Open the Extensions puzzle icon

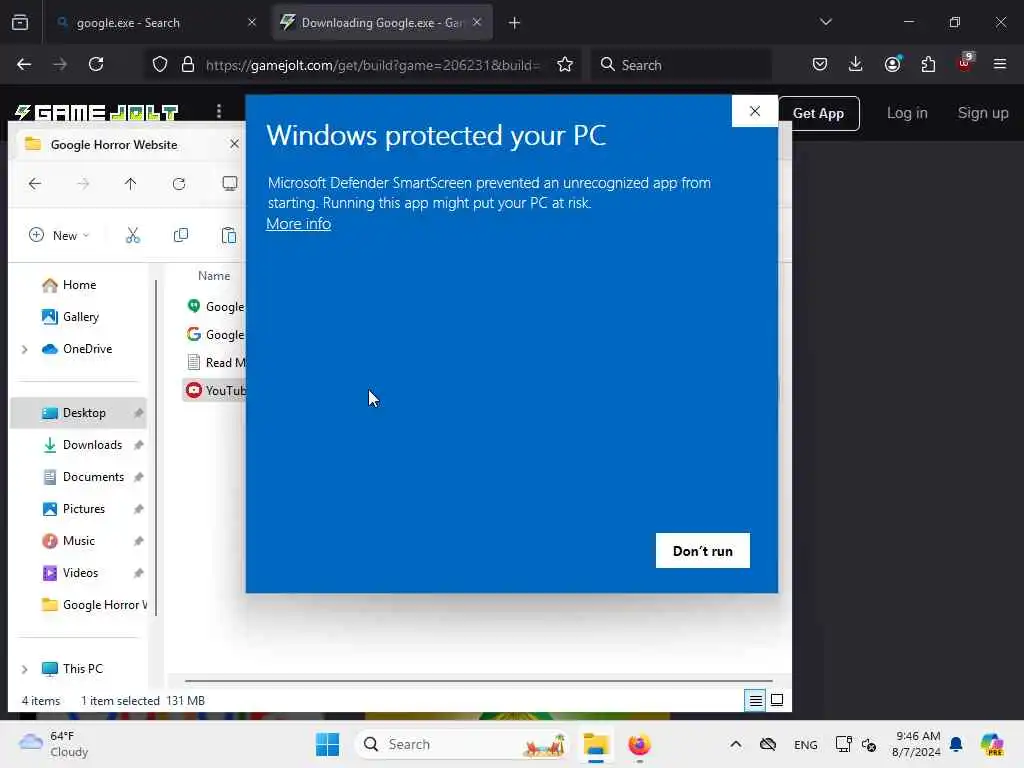(x=928, y=64)
